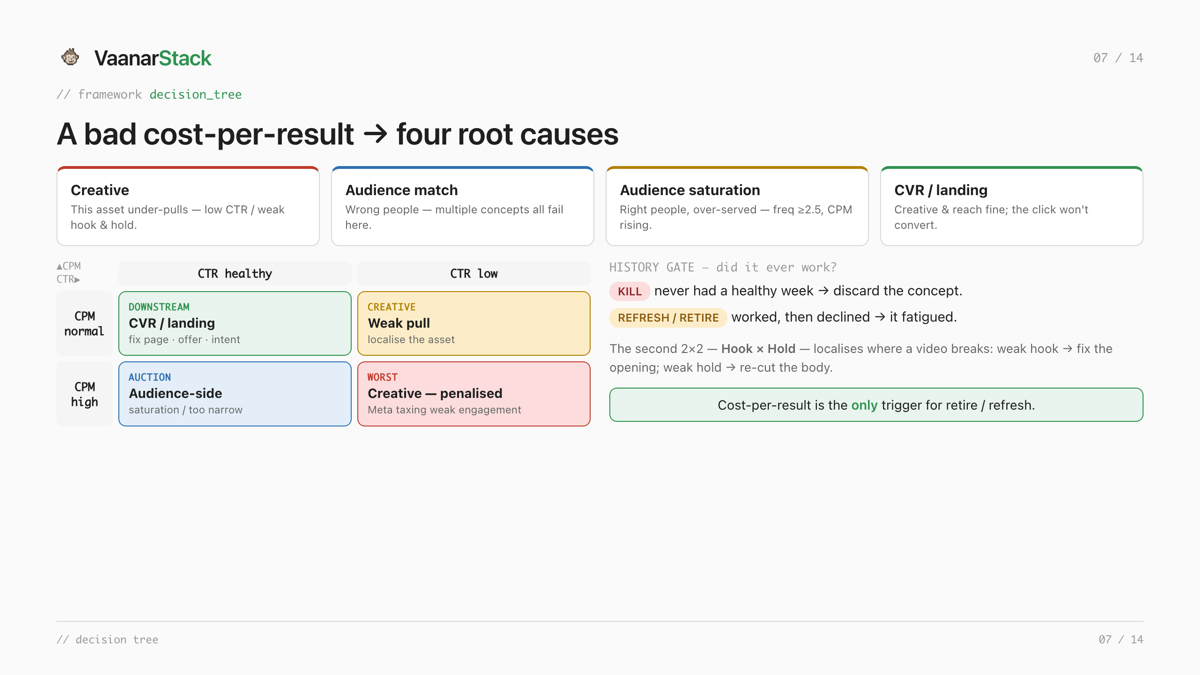Click the 'Creative & reach fine' description text
1200x675 pixels.
click(991, 217)
